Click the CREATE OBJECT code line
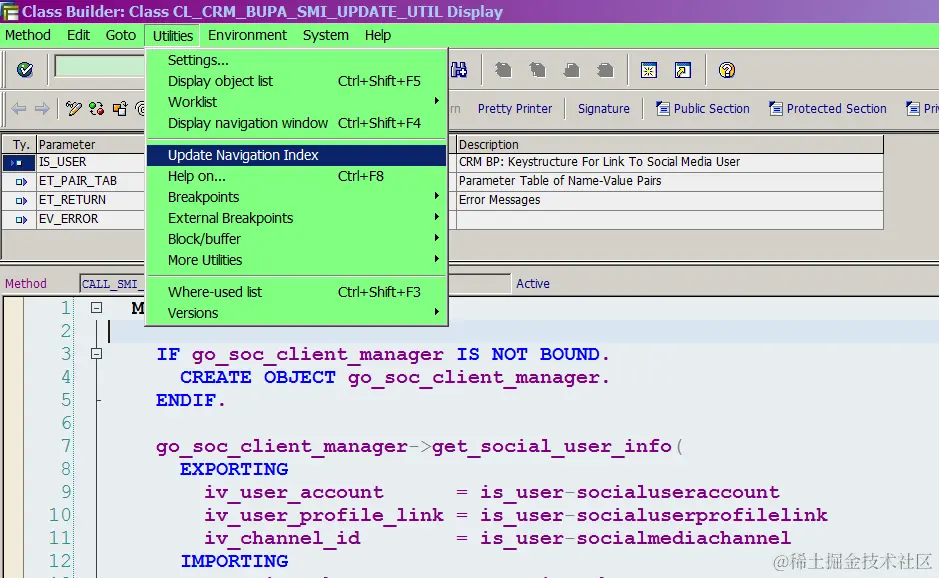Viewport: 939px width, 578px height. tap(394, 377)
